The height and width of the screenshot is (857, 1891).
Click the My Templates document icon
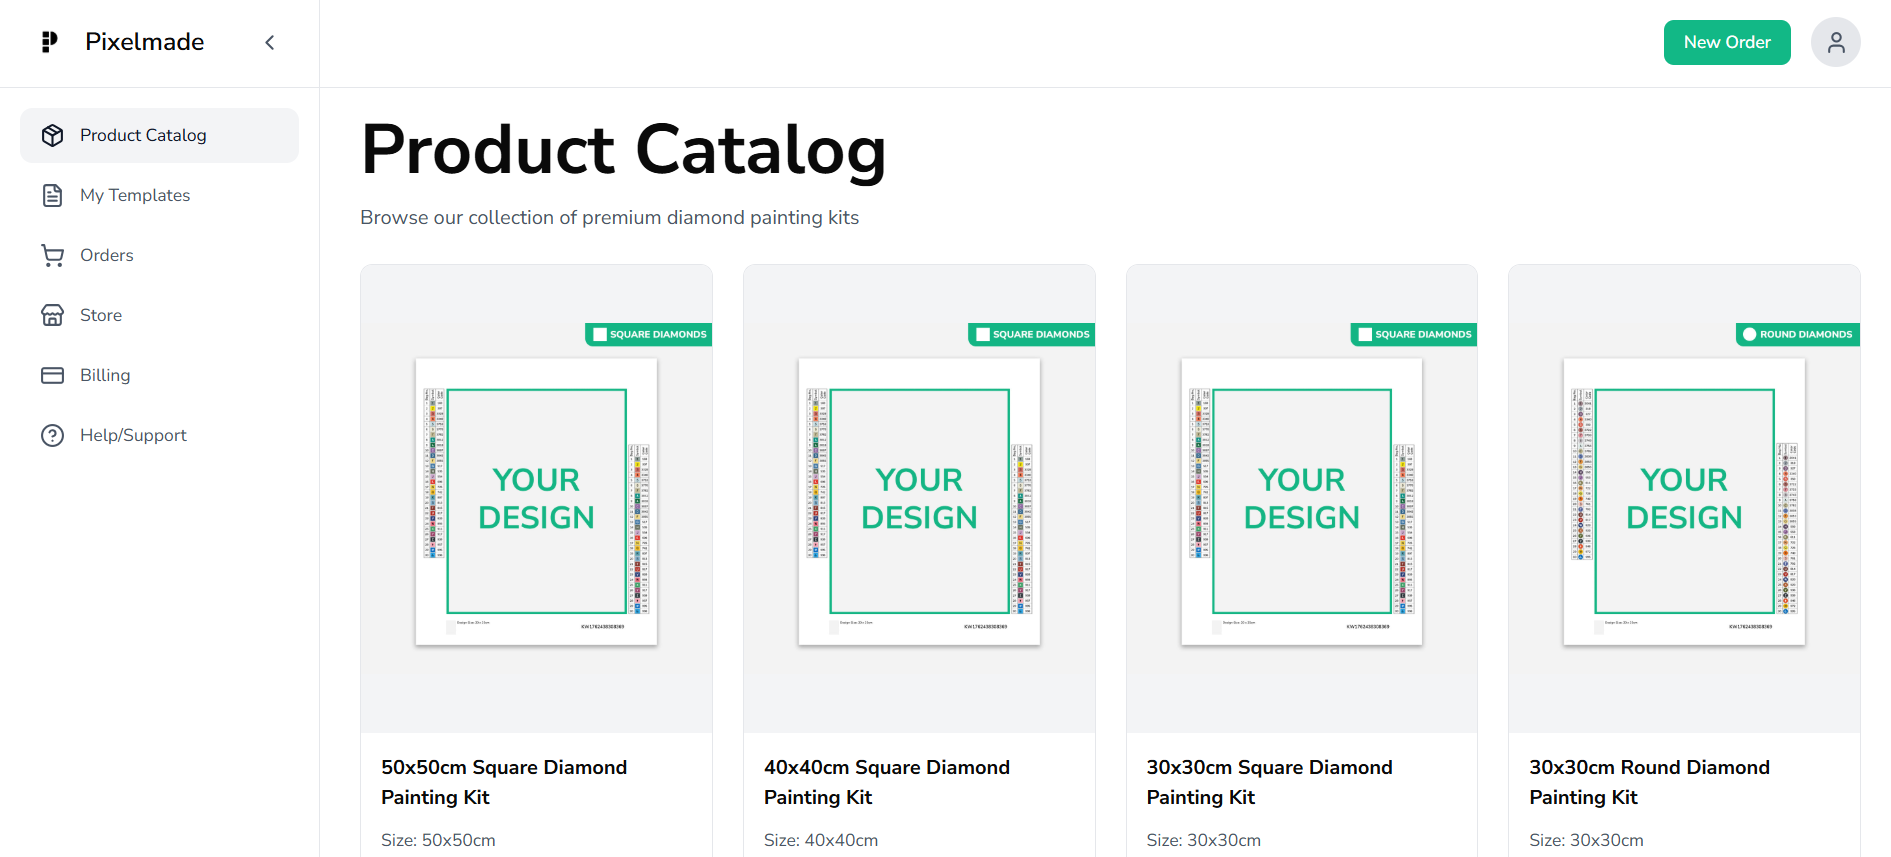click(x=53, y=195)
